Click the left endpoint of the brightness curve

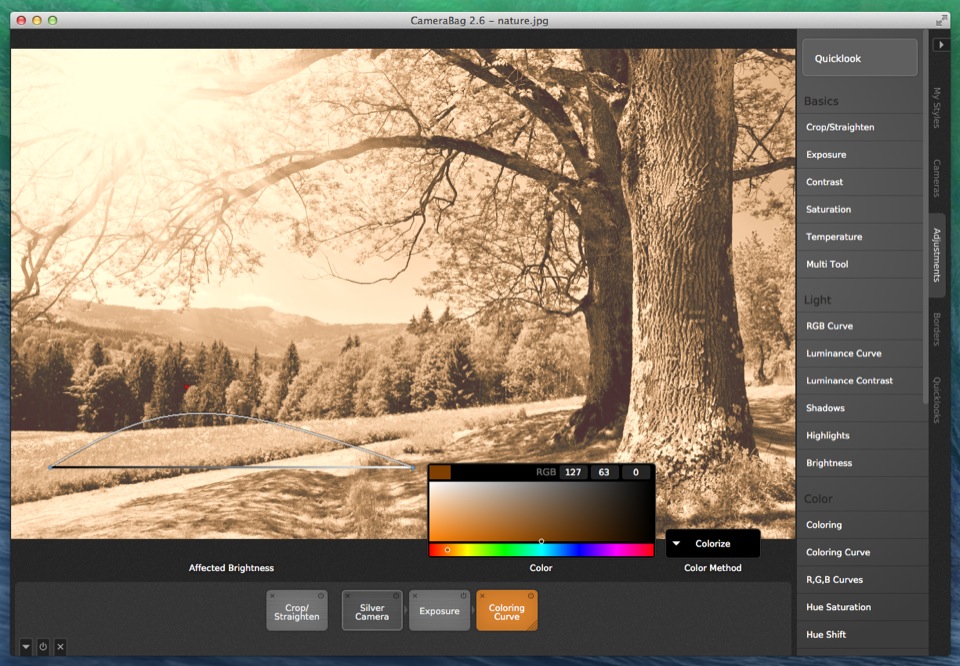pyautogui.click(x=50, y=468)
